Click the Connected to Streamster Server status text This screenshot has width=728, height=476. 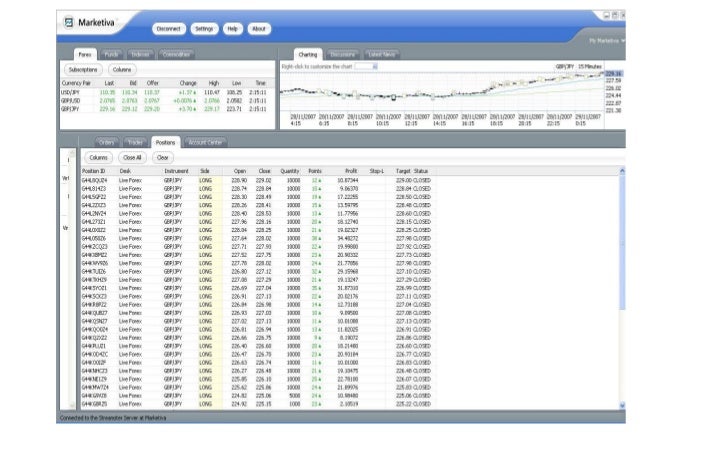(113, 418)
